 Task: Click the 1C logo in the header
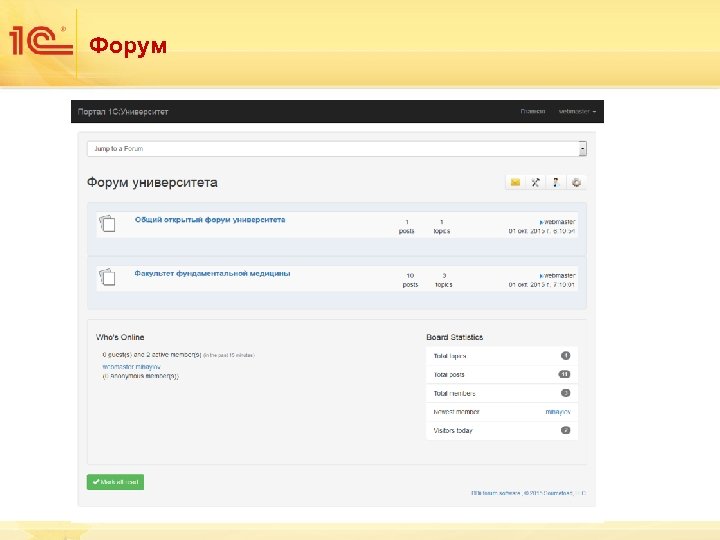[x=41, y=41]
